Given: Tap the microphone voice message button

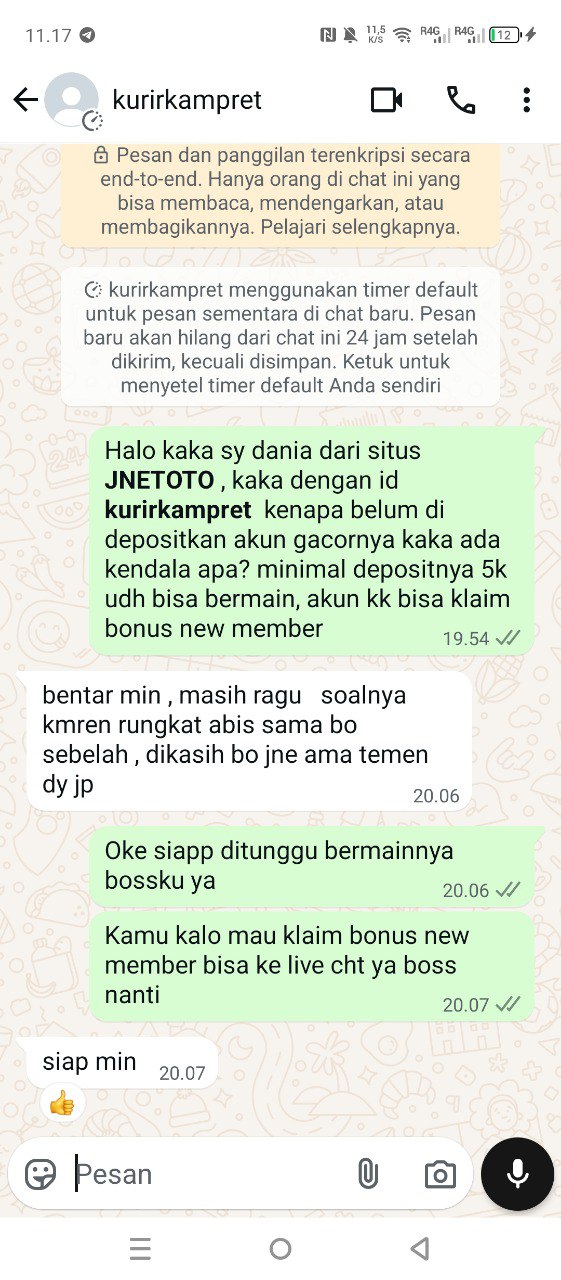Looking at the screenshot, I should point(517,1174).
